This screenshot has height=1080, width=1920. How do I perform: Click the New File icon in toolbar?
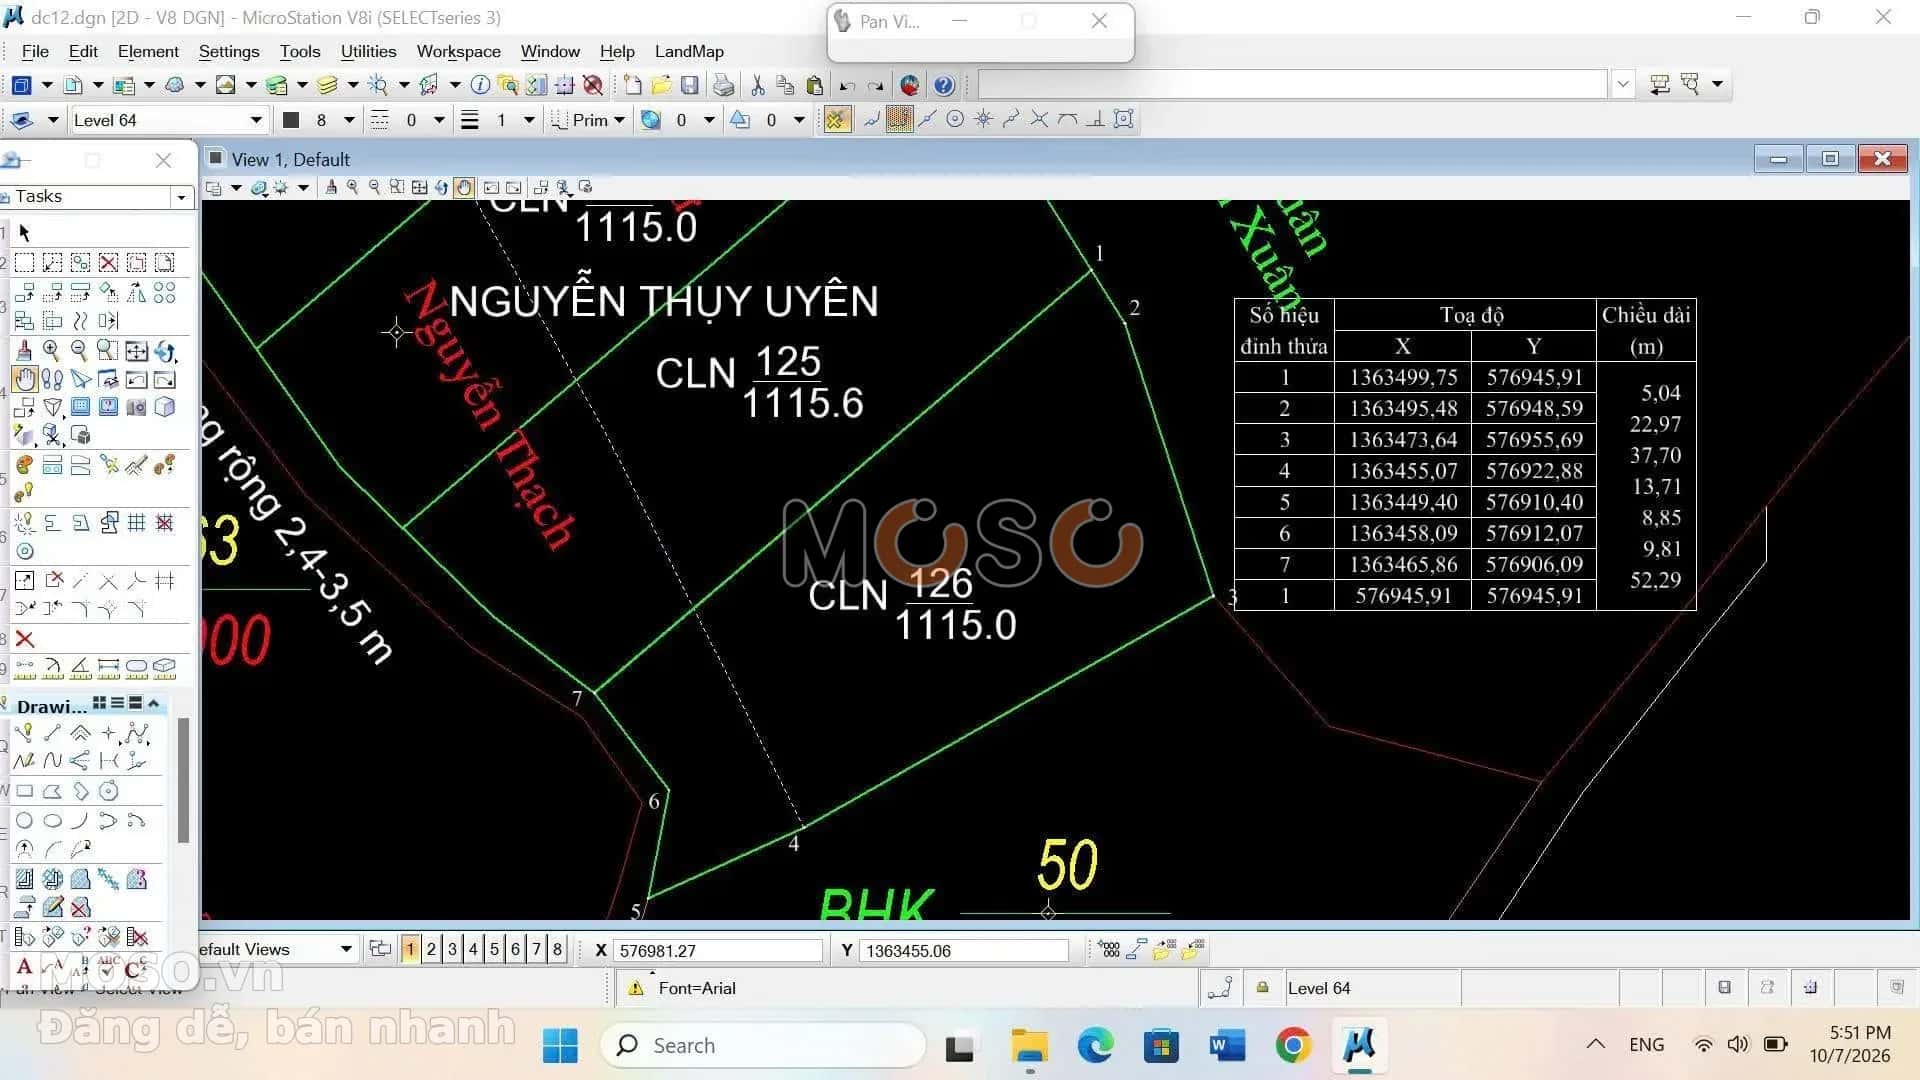632,85
